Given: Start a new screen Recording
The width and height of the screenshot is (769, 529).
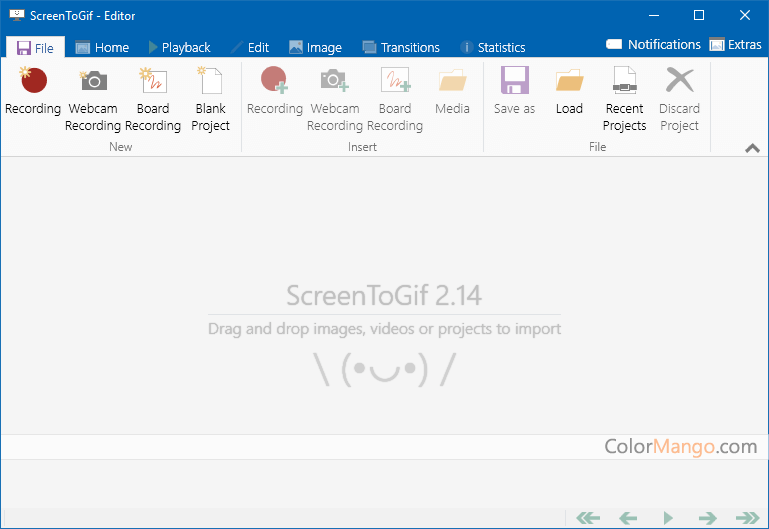Looking at the screenshot, I should tap(33, 93).
